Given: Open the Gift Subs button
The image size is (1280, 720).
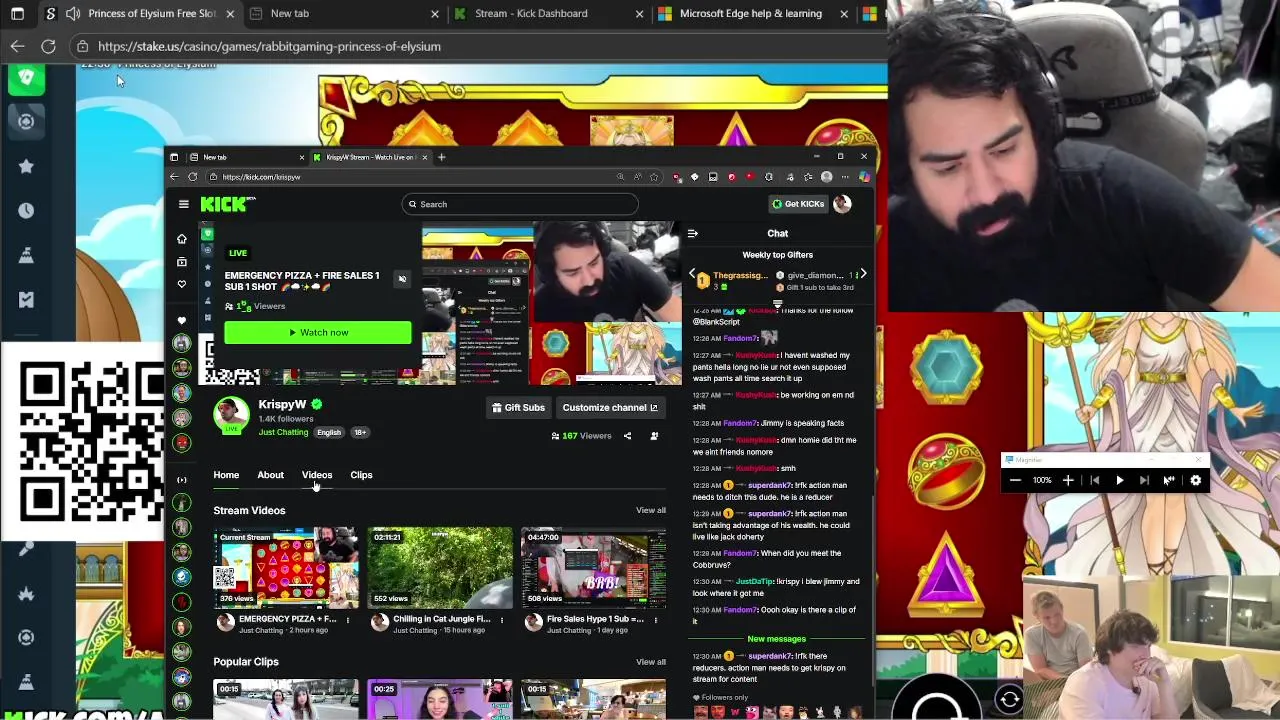Looking at the screenshot, I should click(518, 407).
